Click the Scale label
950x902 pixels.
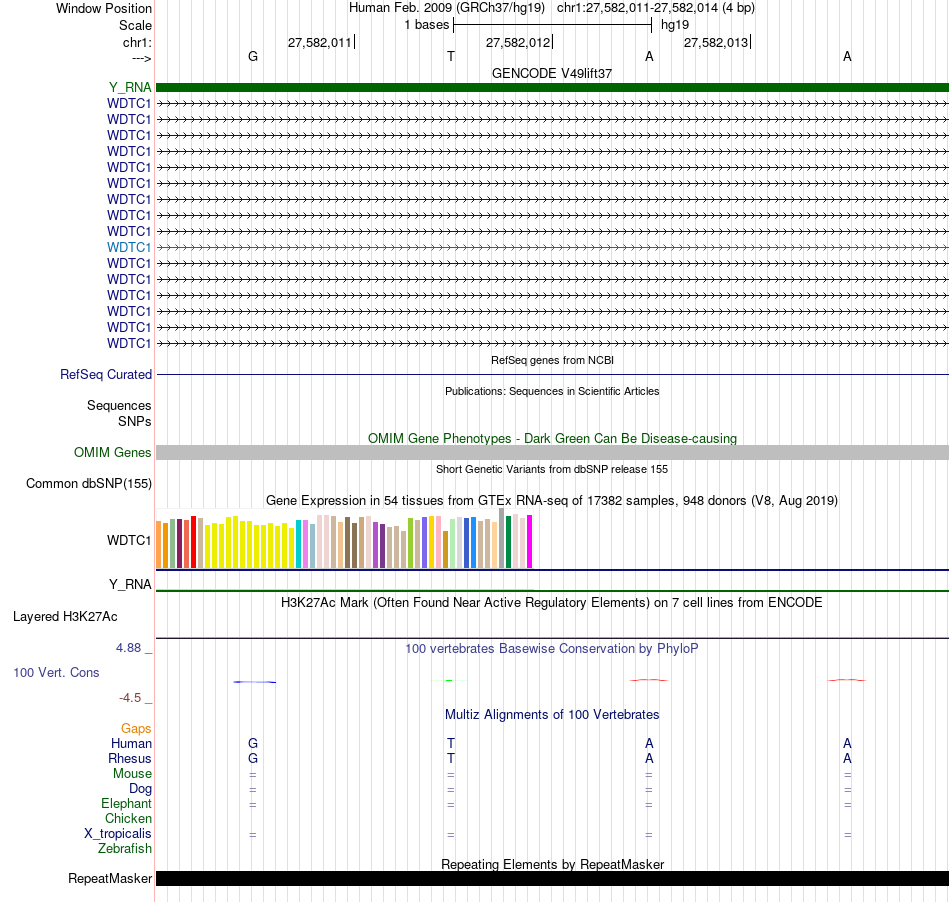(x=135, y=25)
